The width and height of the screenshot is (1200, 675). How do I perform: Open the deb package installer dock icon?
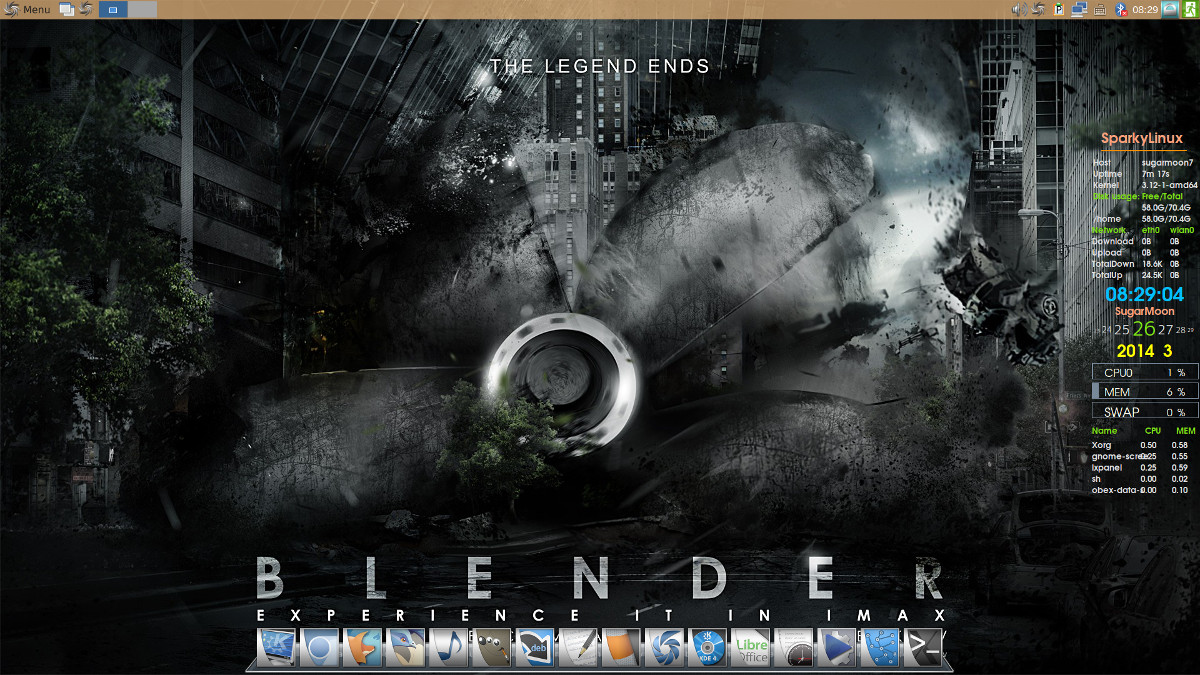pyautogui.click(x=534, y=649)
